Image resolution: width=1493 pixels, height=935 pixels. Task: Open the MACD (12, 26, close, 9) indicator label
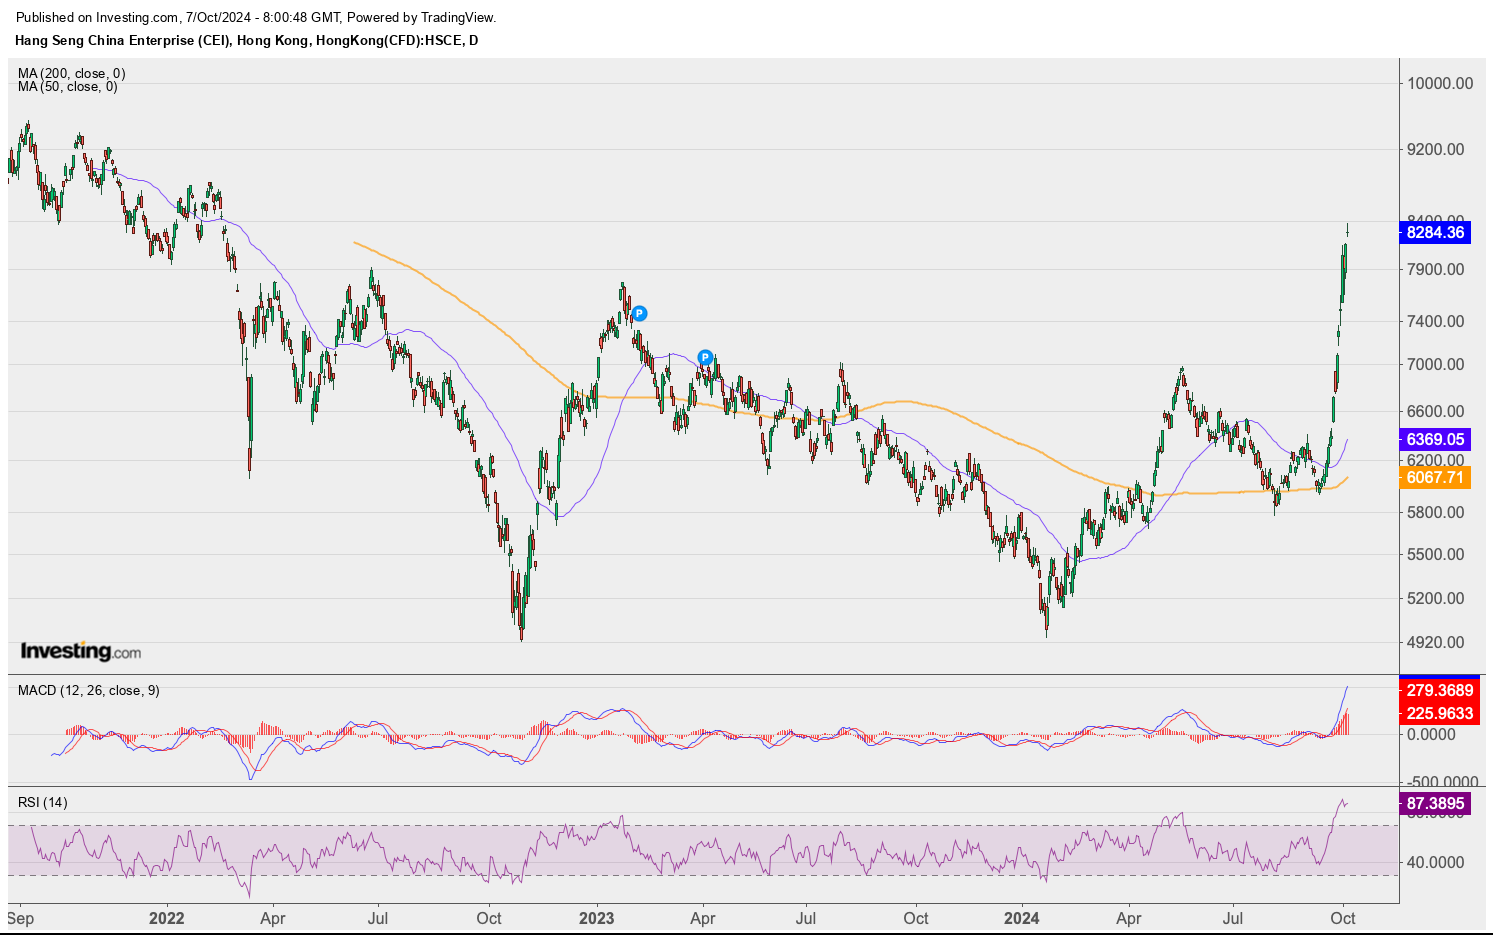pyautogui.click(x=88, y=690)
